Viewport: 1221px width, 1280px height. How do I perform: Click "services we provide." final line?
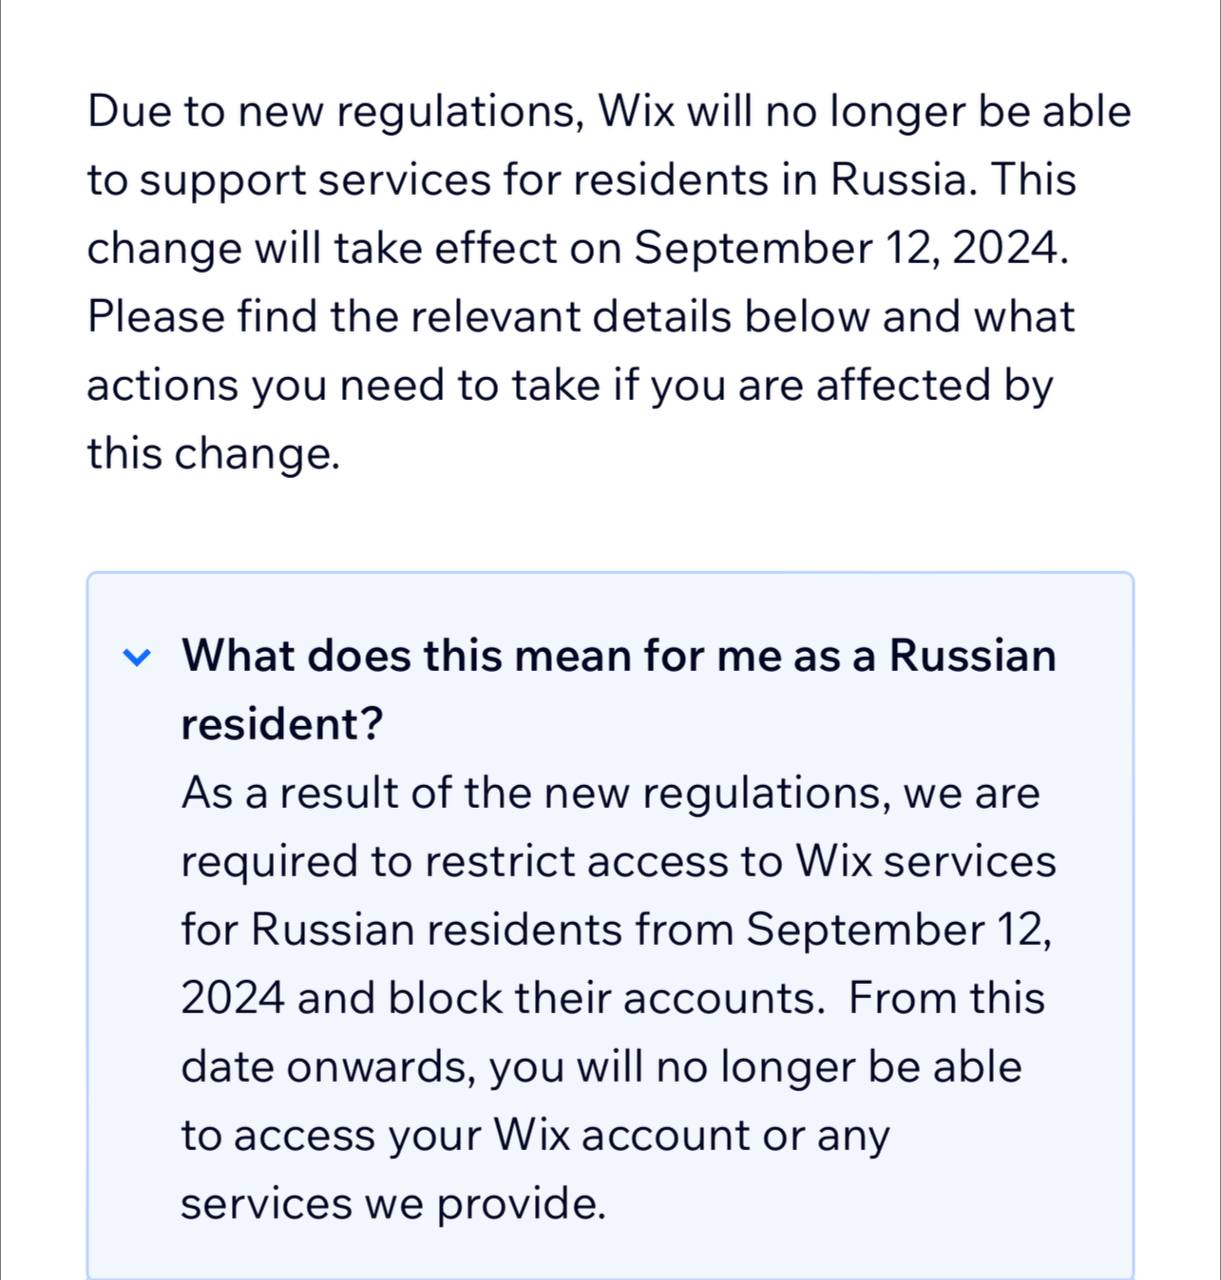click(x=393, y=1203)
